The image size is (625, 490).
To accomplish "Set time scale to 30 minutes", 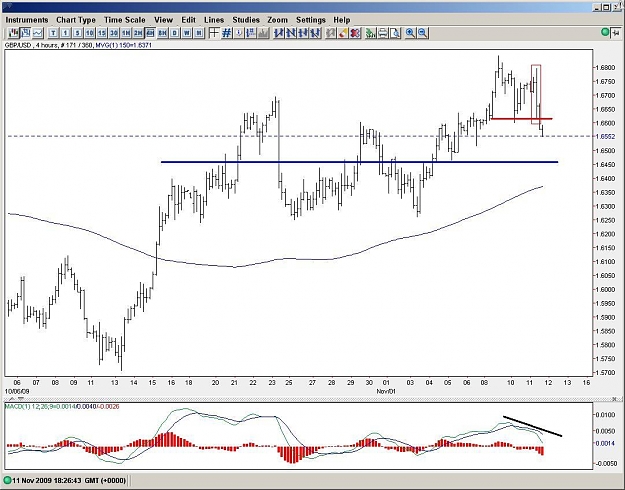I will [x=114, y=33].
